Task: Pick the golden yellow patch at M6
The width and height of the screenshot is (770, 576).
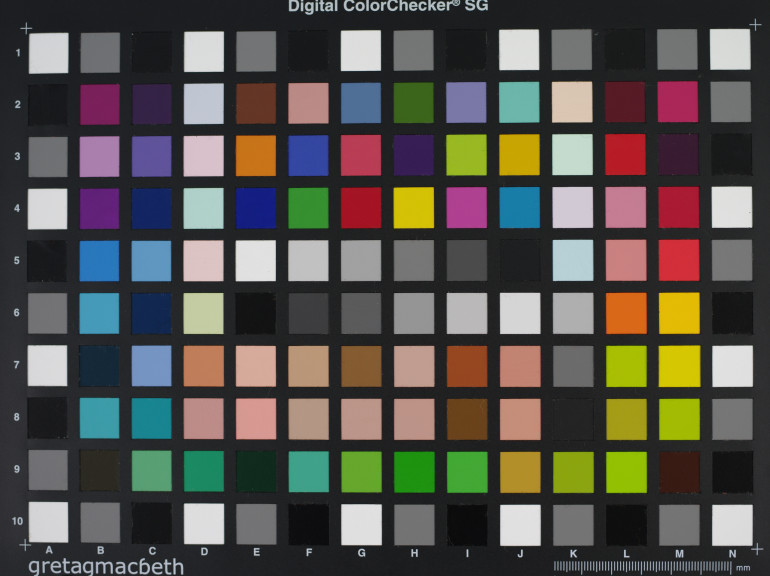Action: pyautogui.click(x=679, y=313)
